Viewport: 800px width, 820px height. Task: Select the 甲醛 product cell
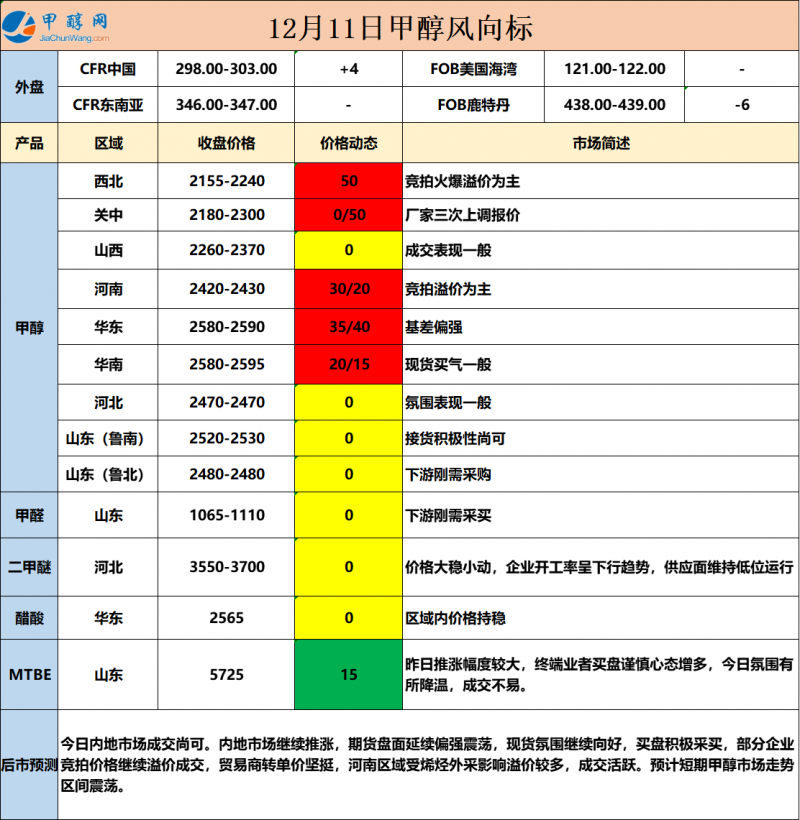29,516
